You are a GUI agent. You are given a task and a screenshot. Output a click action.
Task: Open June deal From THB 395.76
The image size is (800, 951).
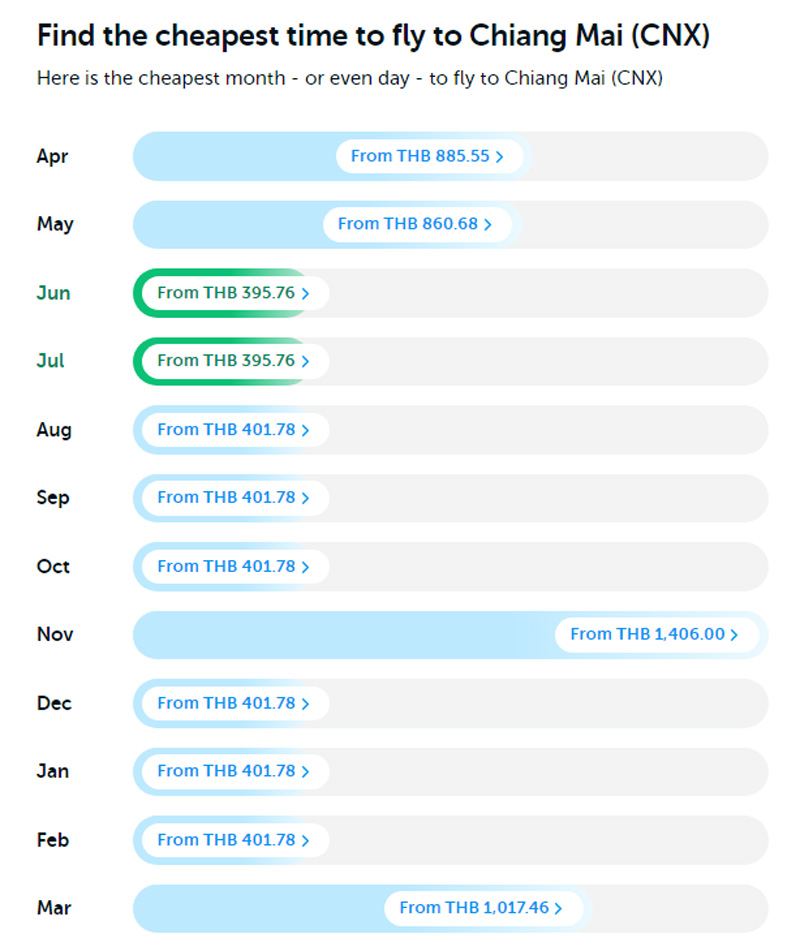[x=226, y=294]
